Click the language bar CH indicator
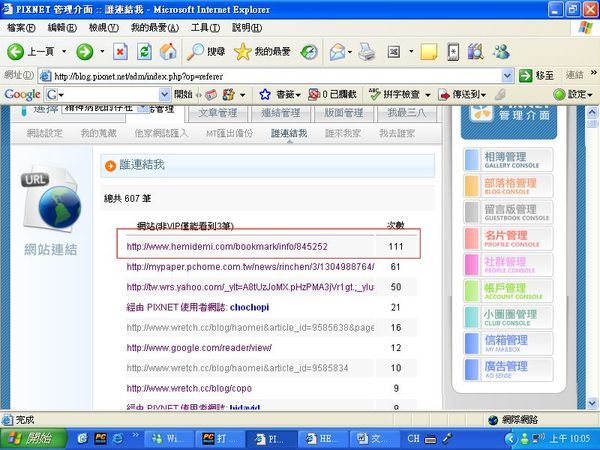The width and height of the screenshot is (600, 450). point(413,439)
